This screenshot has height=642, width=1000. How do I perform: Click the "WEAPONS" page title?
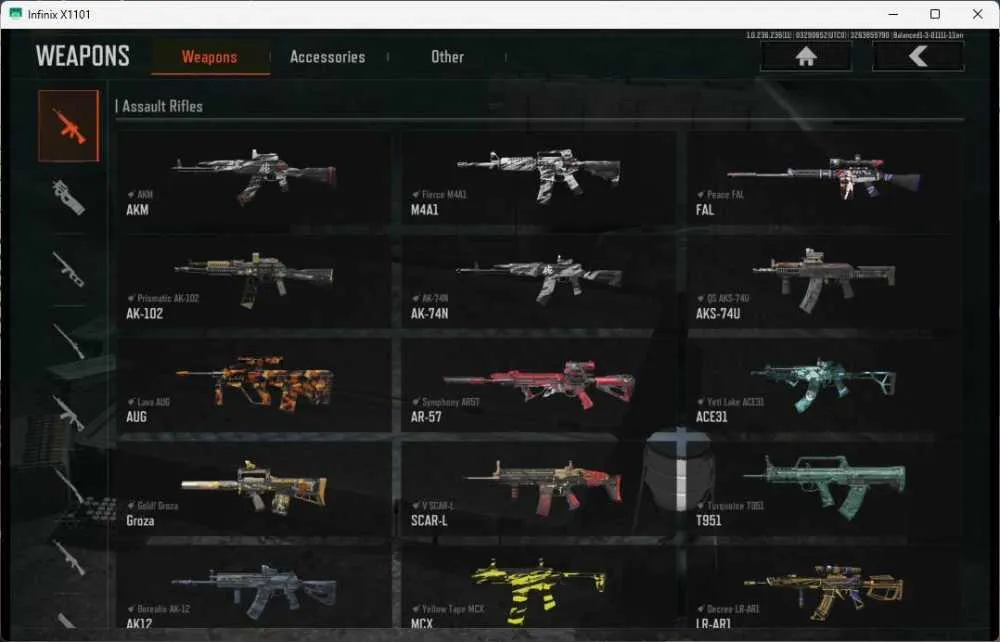[83, 56]
